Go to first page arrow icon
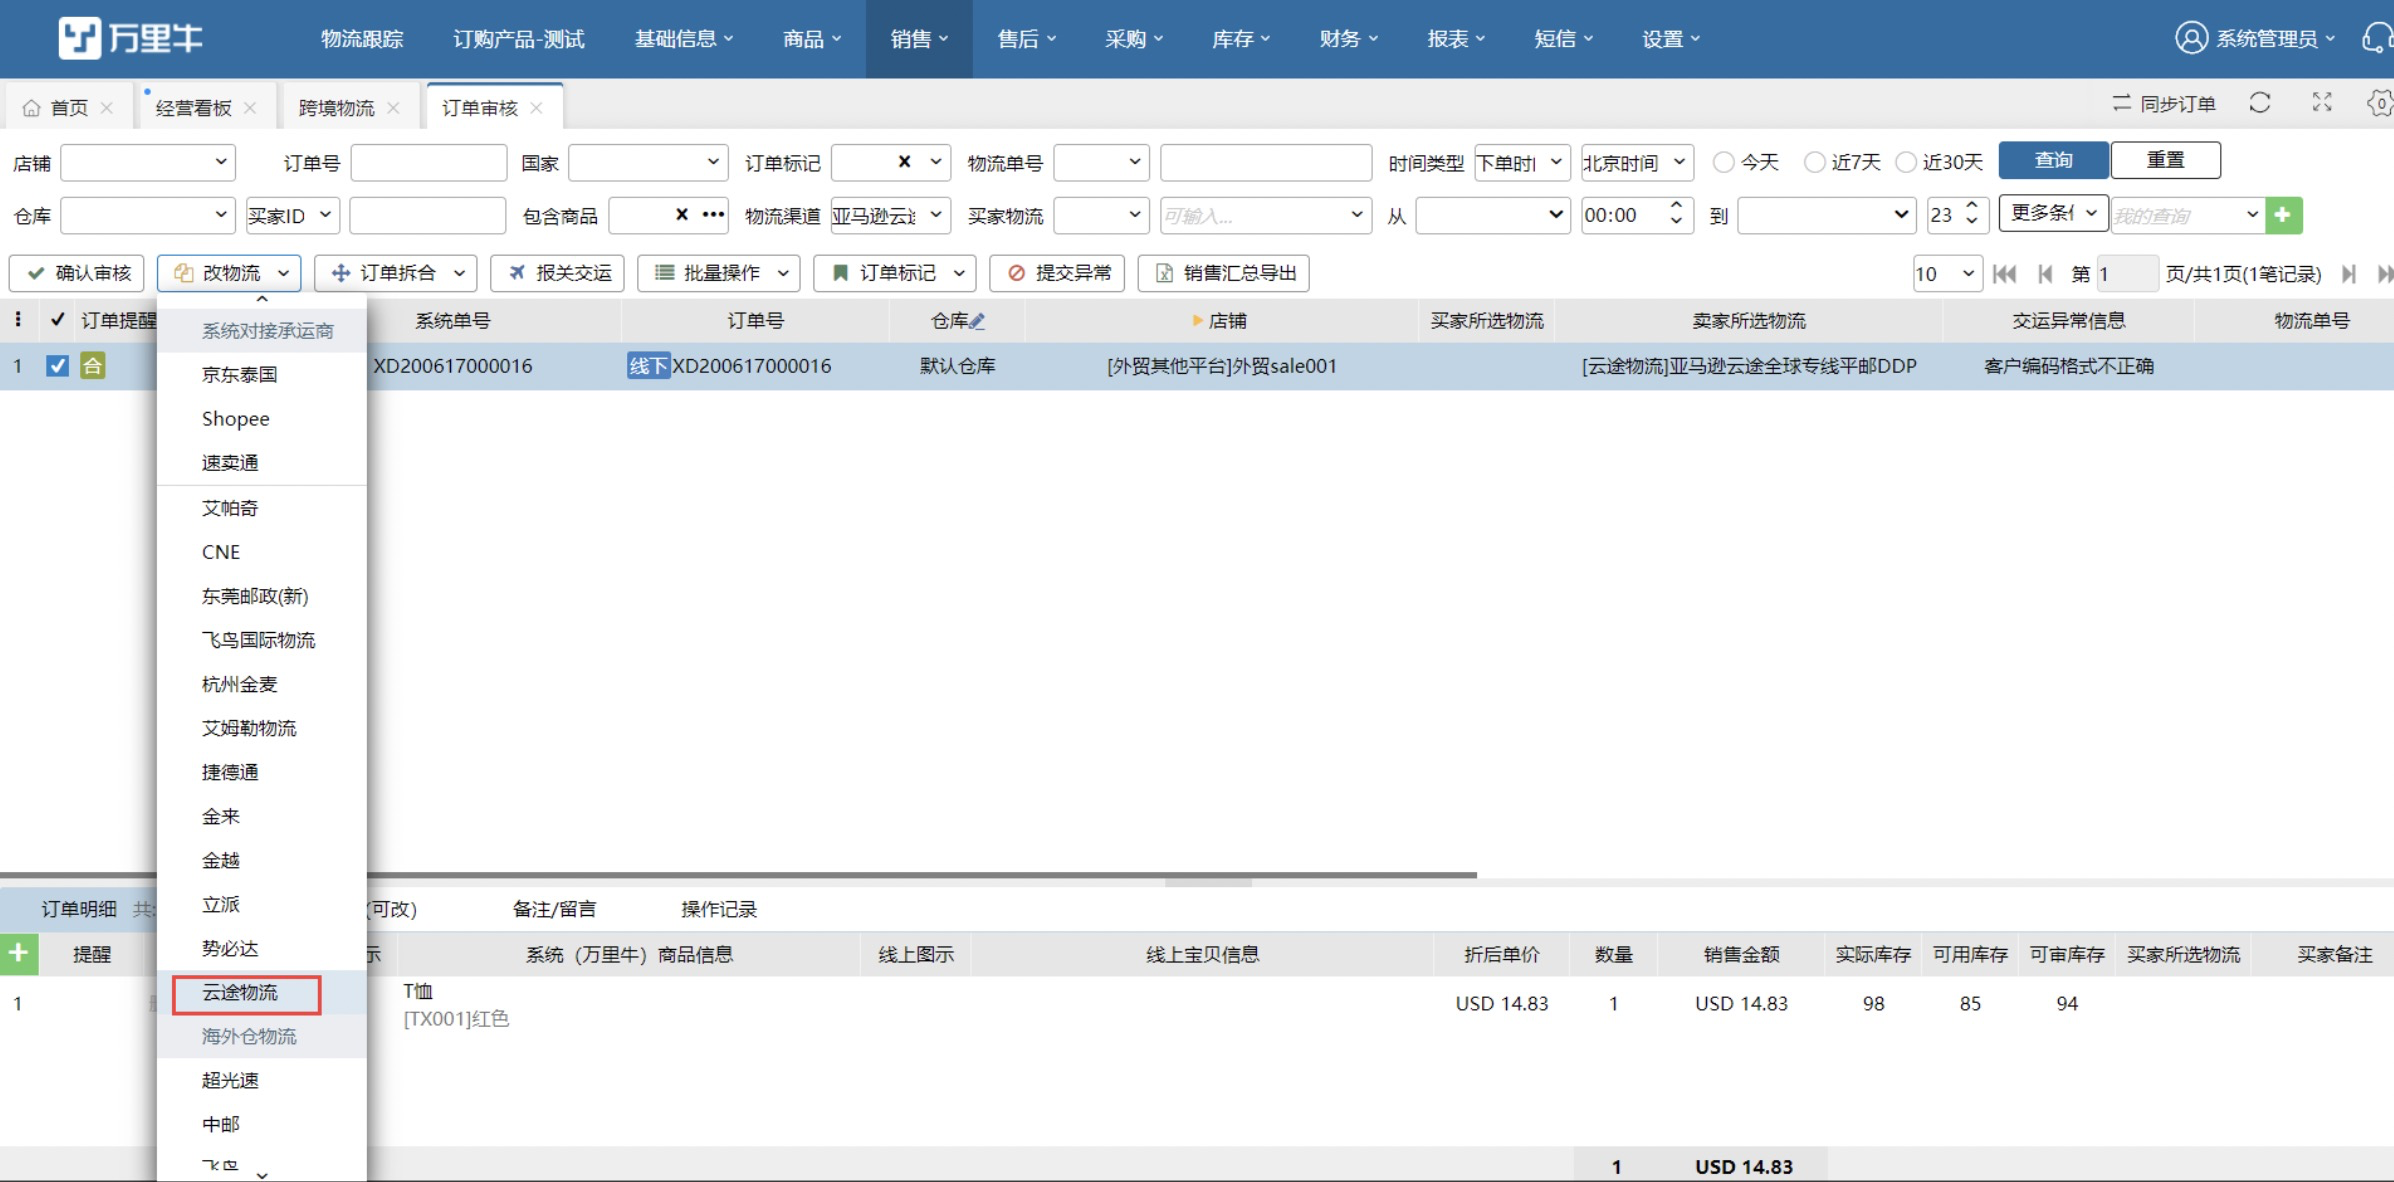This screenshot has height=1182, width=2394. (x=2004, y=274)
